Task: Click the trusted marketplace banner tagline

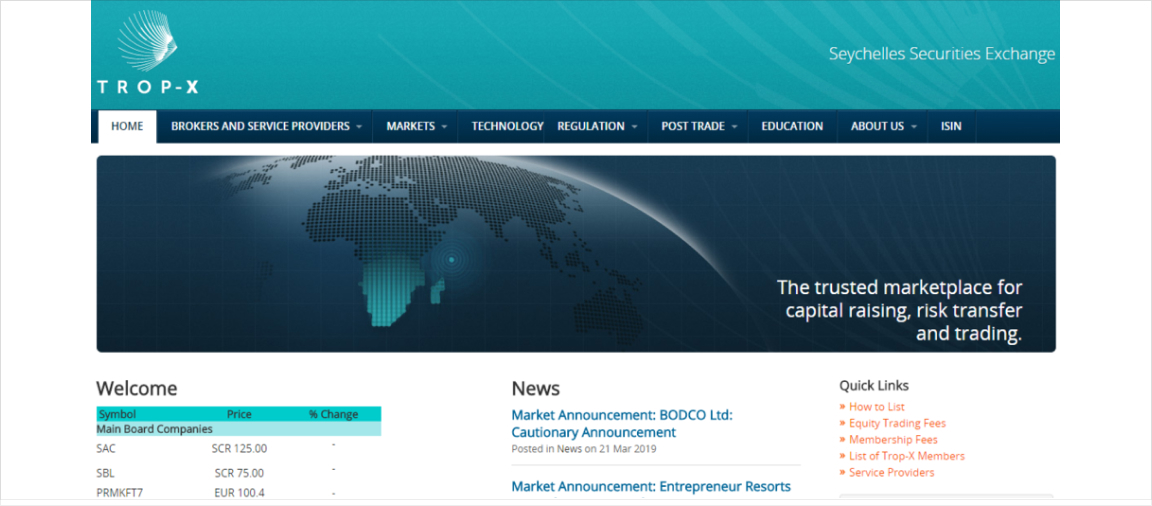Action: (900, 310)
